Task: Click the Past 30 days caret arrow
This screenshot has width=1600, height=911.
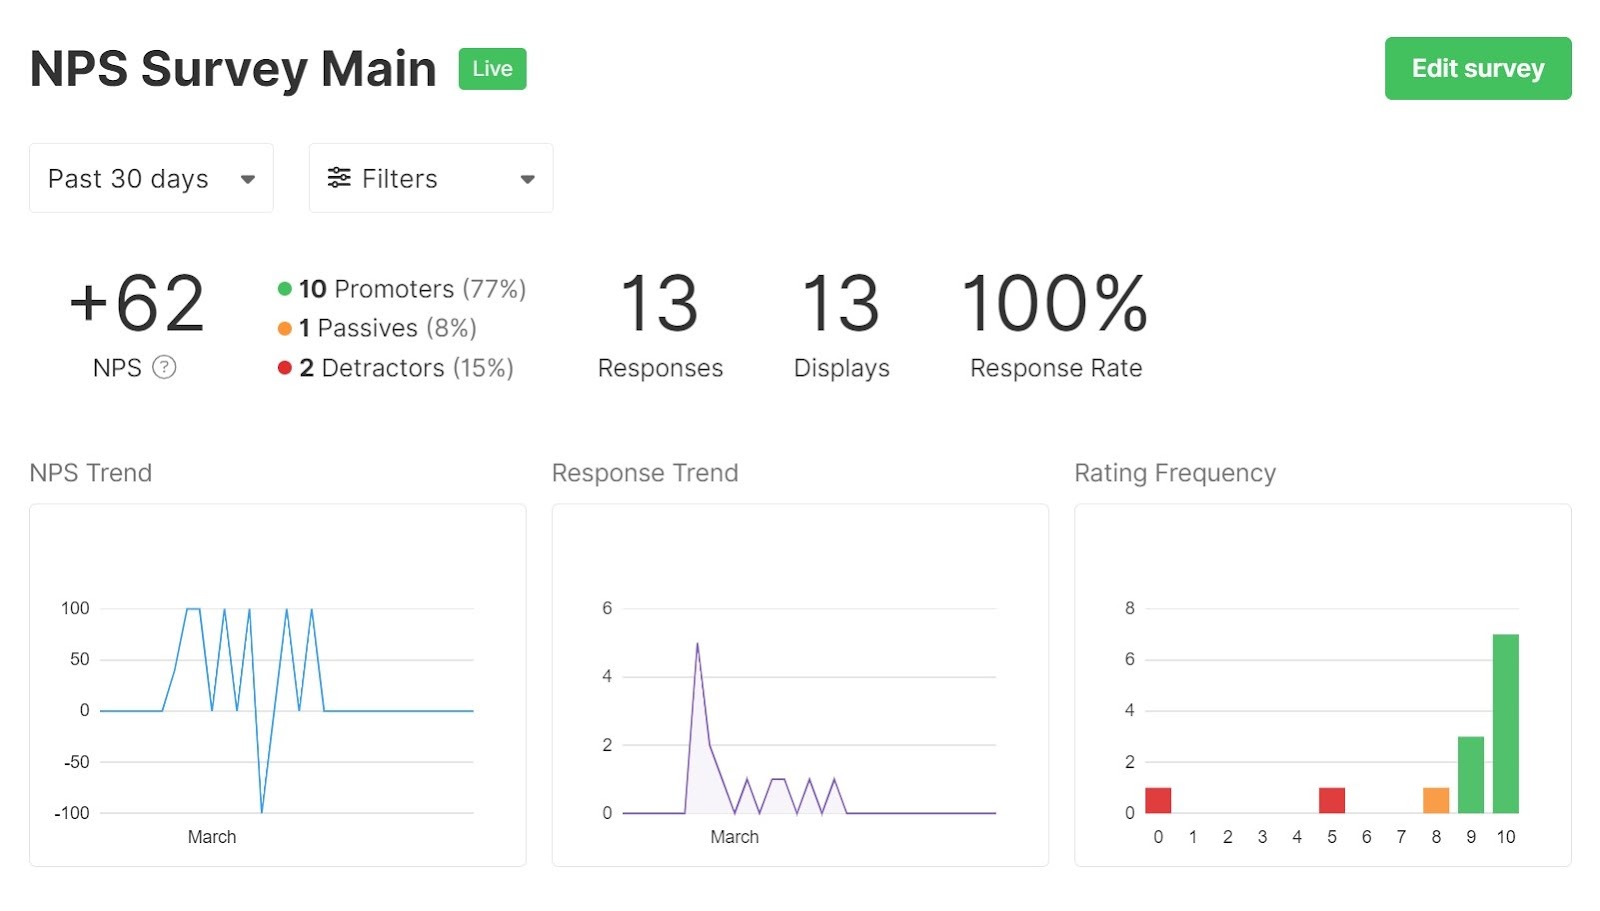Action: click(248, 179)
